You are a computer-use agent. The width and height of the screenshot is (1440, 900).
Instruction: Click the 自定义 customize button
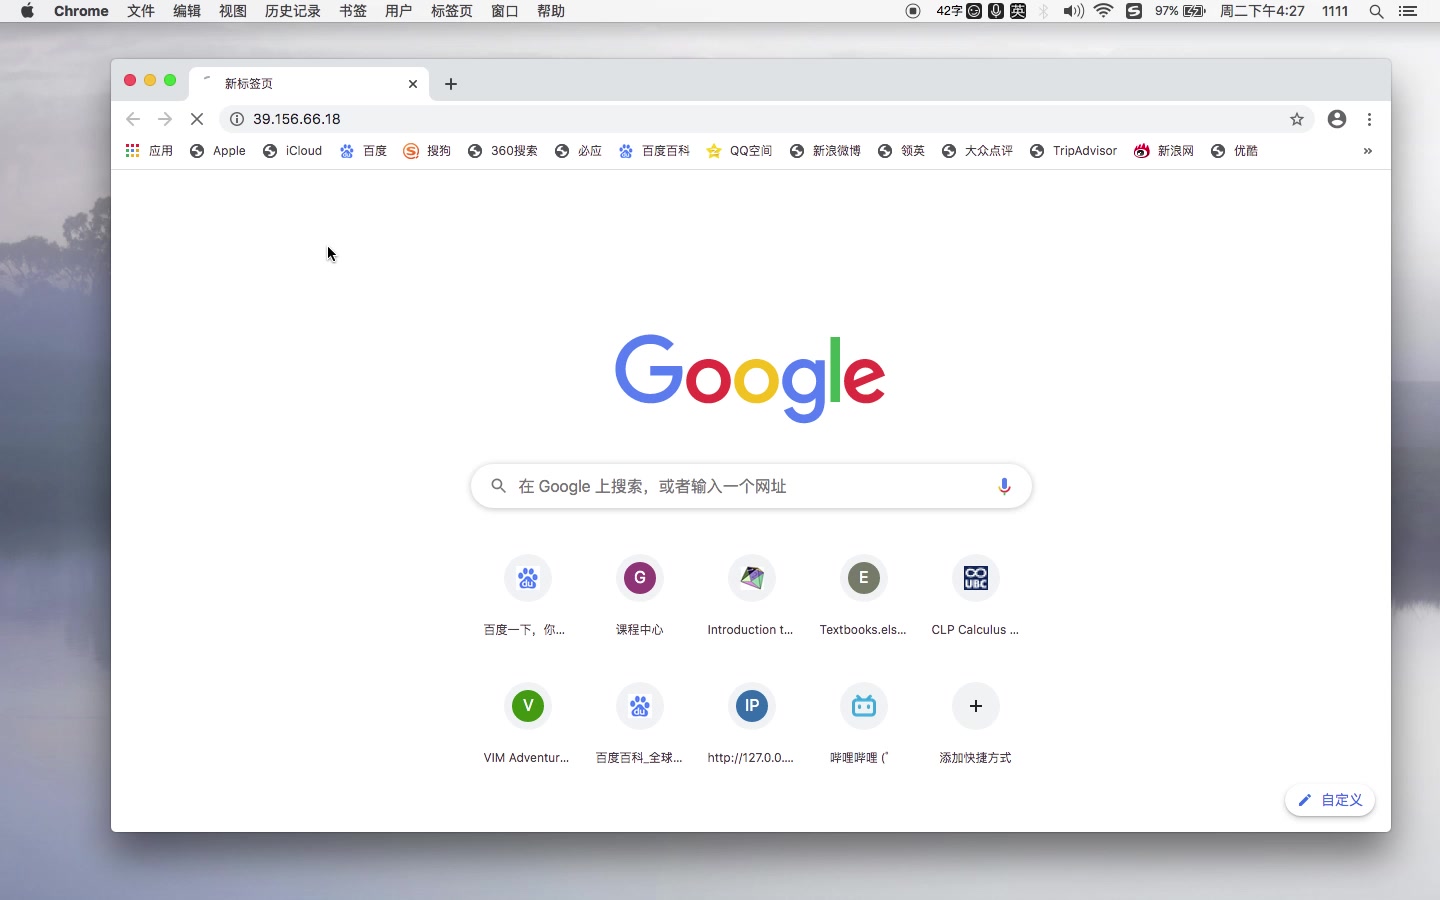(1330, 800)
